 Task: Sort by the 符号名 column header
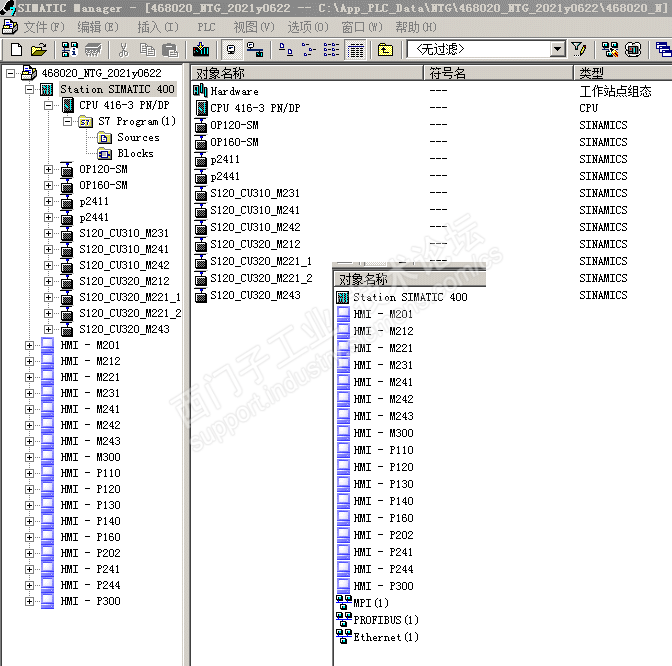(x=498, y=73)
